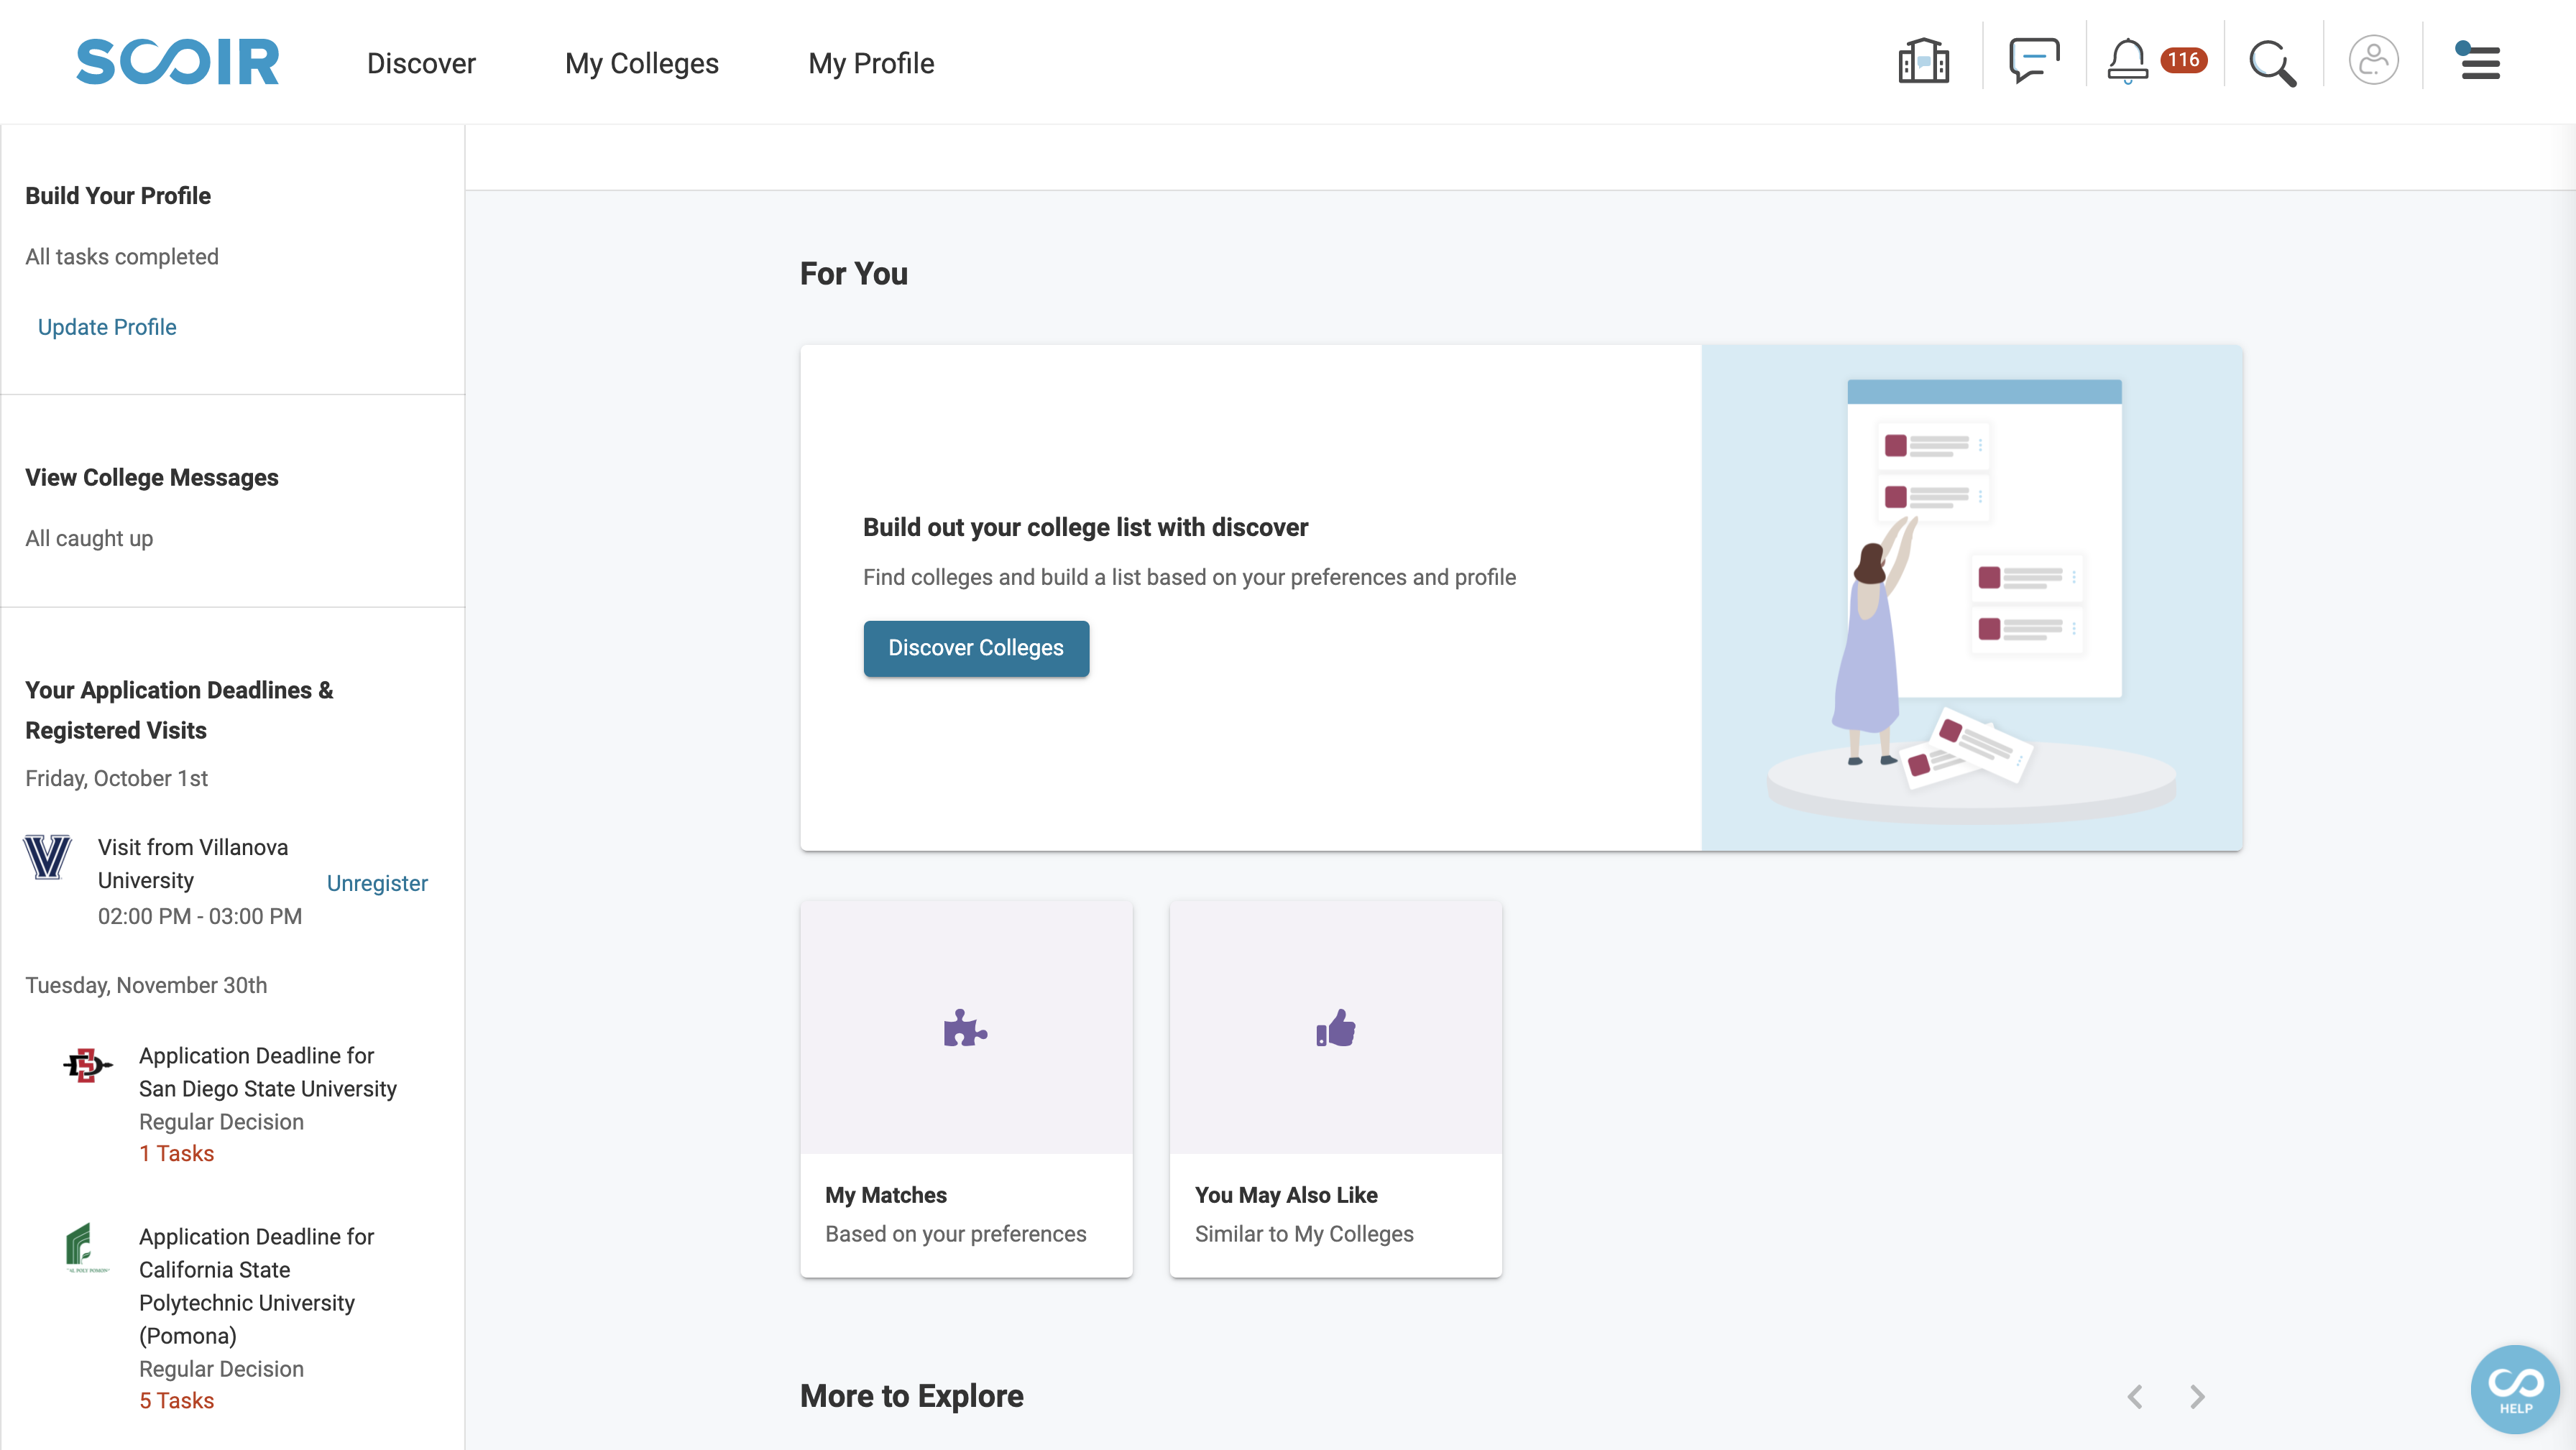Image resolution: width=2576 pixels, height=1450 pixels.
Task: Open the You May Also Like card
Action: (x=1336, y=1088)
